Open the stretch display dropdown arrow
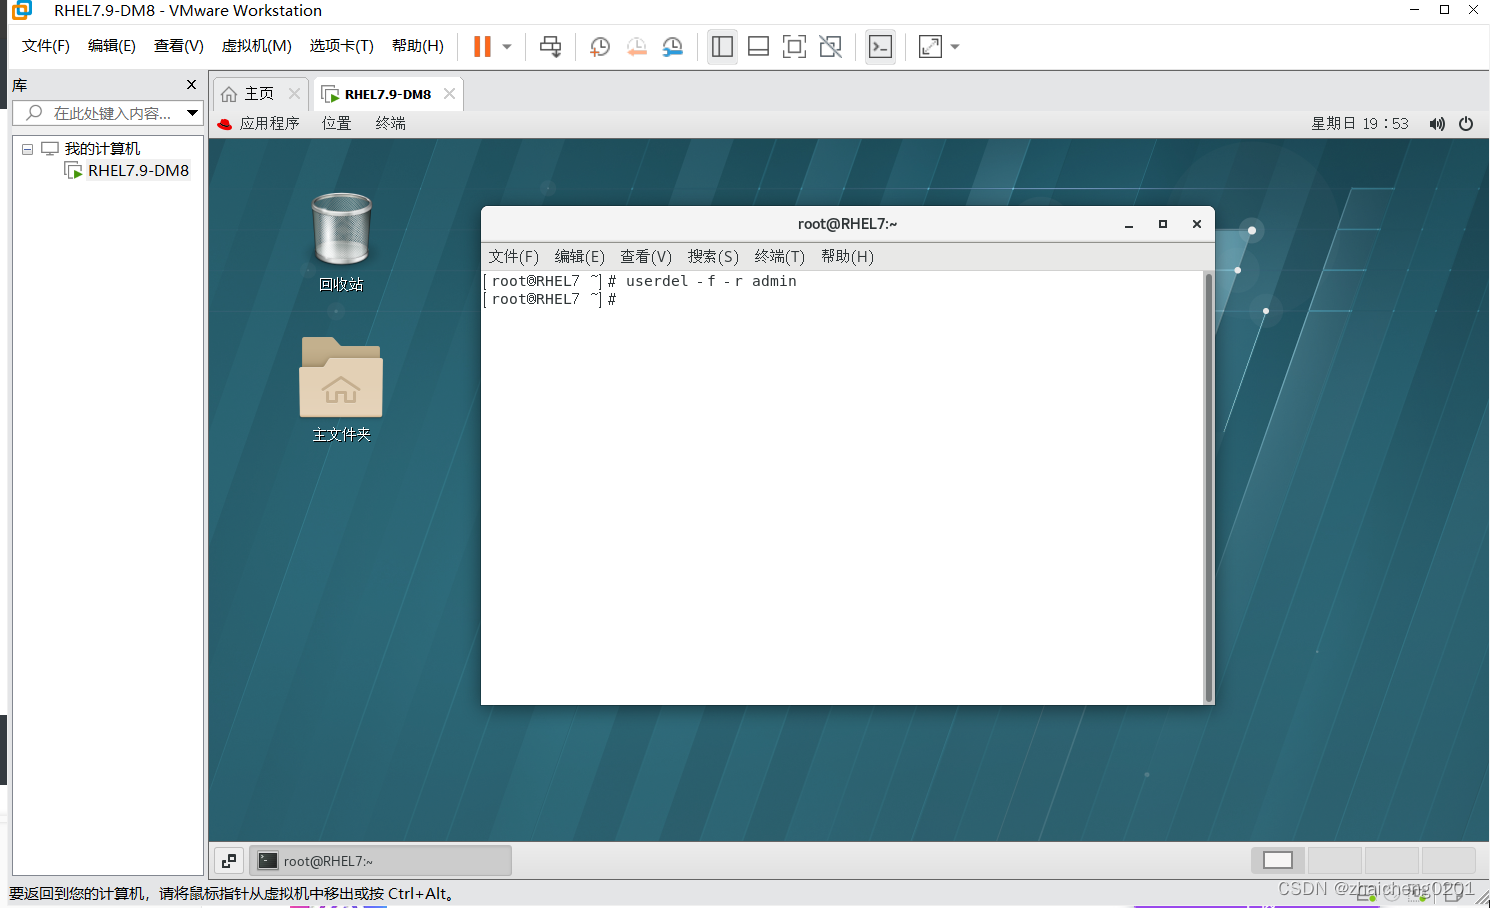The height and width of the screenshot is (908, 1490). [x=955, y=46]
